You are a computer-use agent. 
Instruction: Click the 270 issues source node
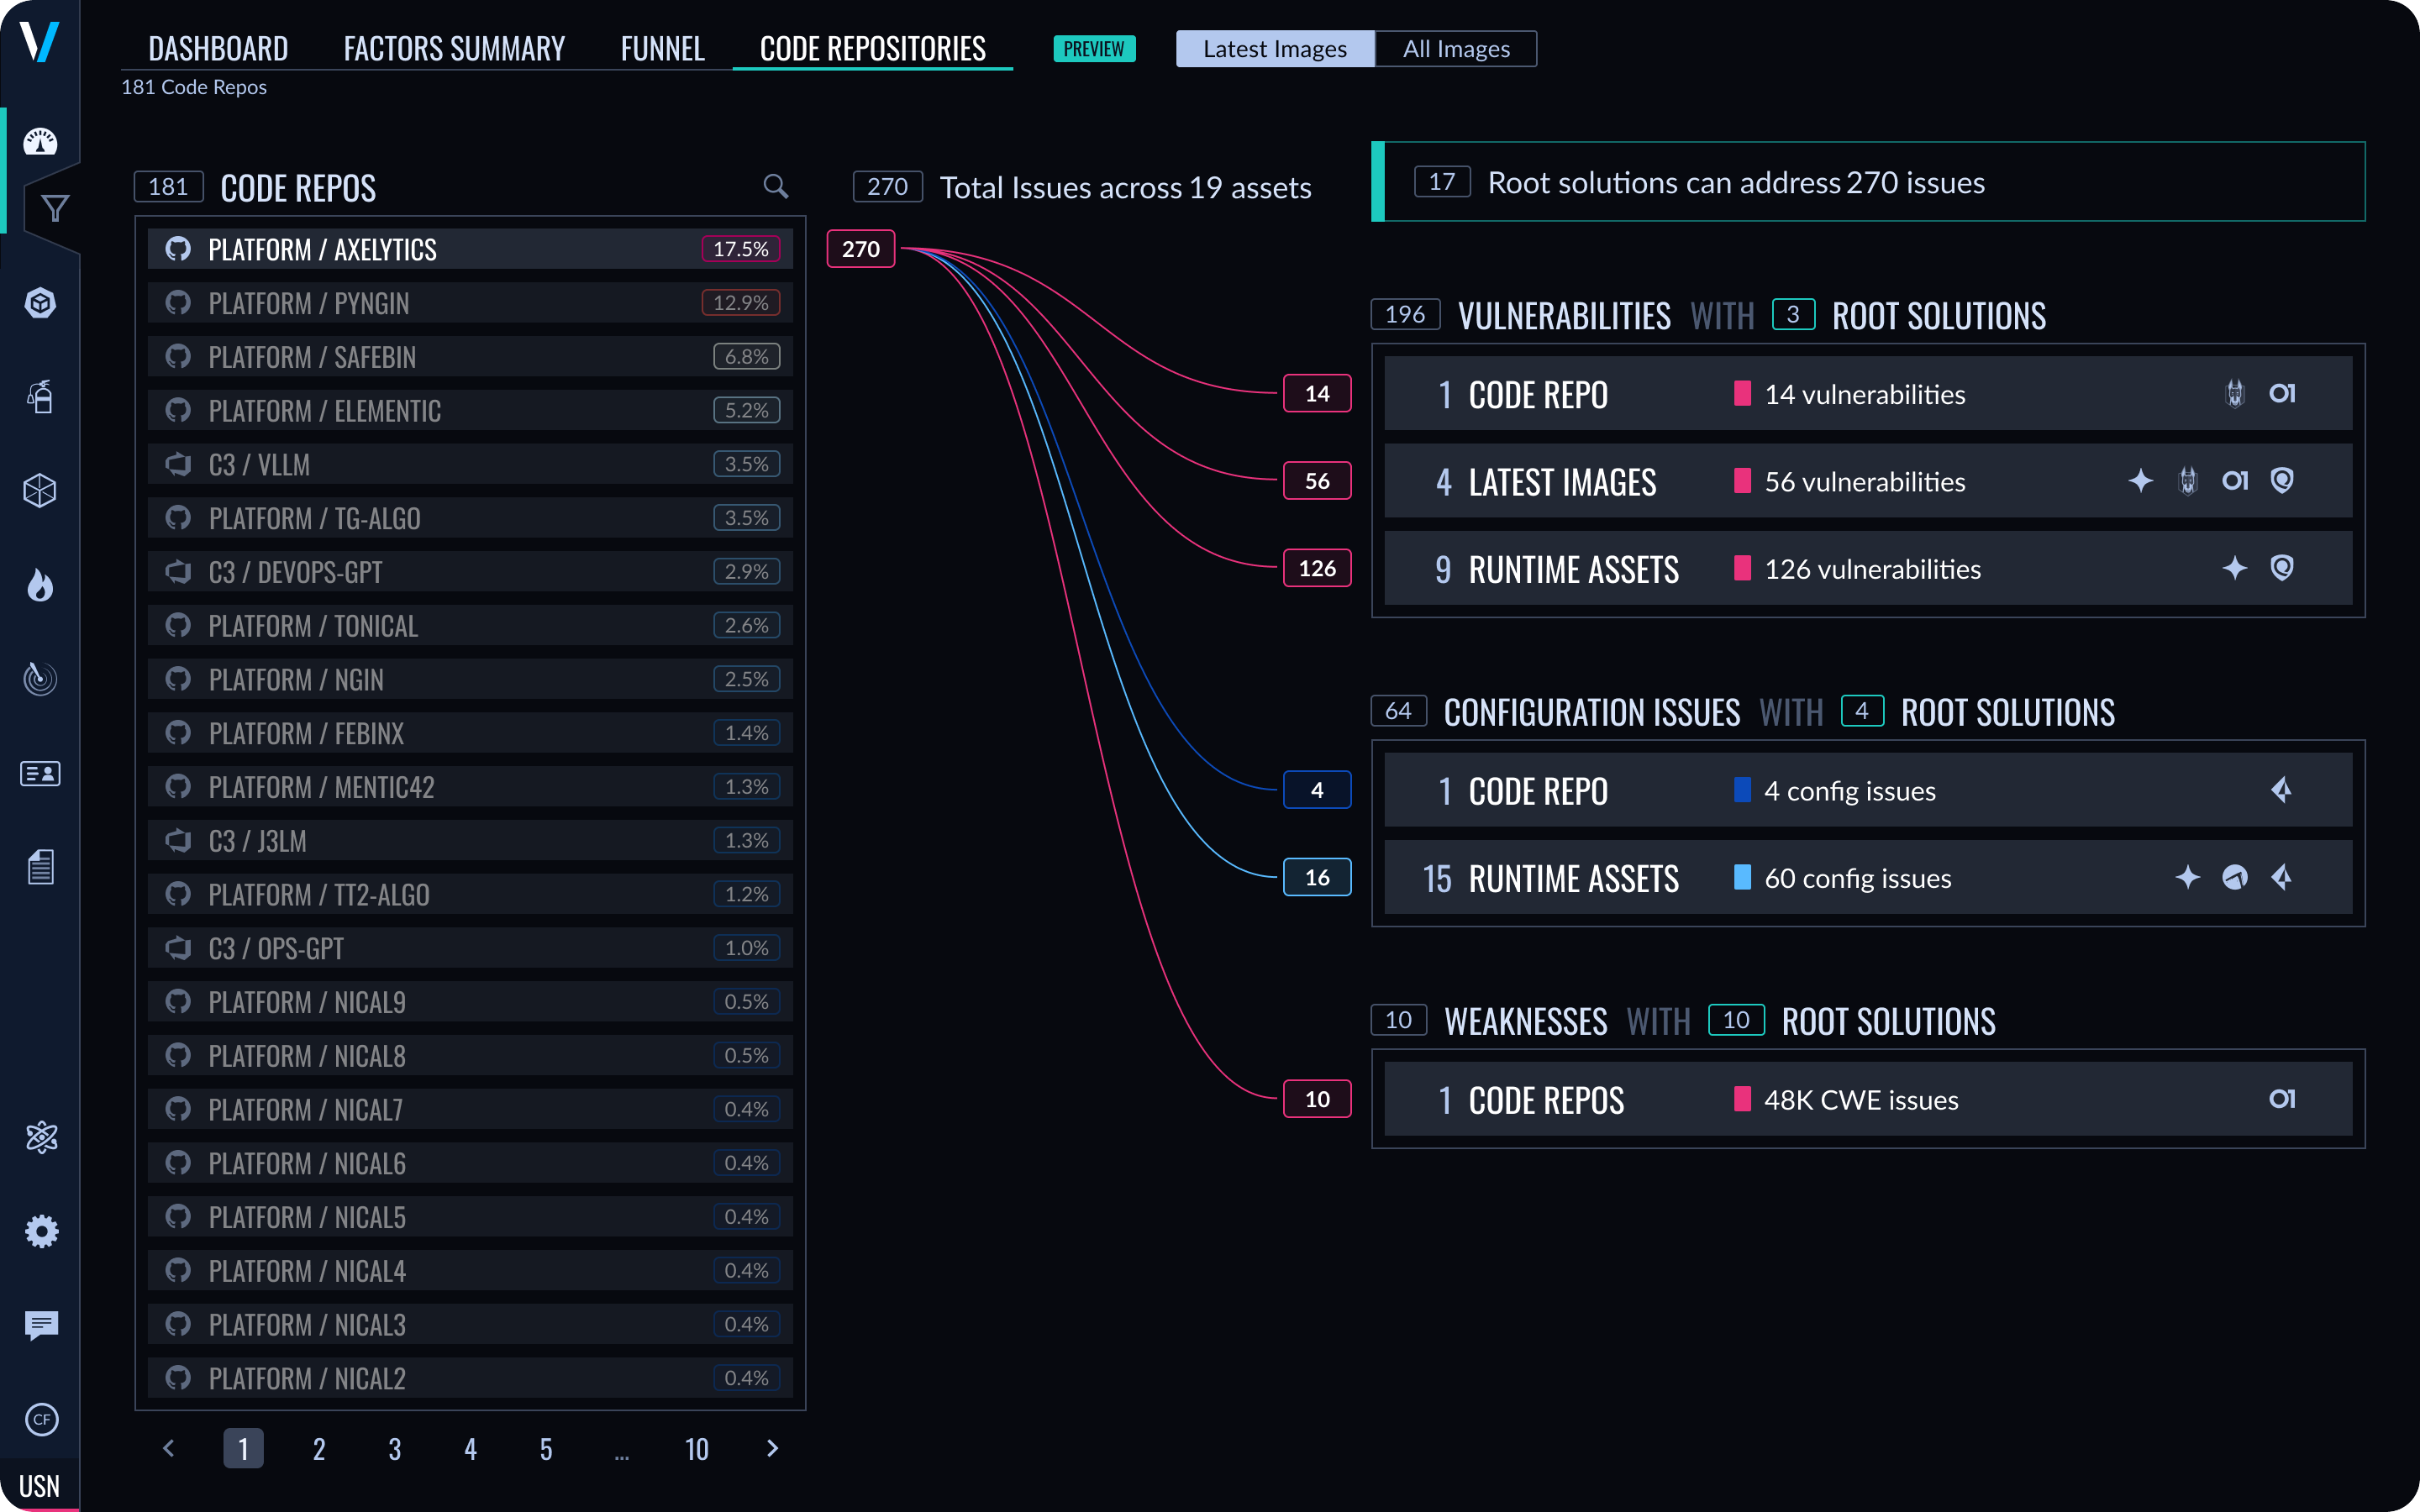[861, 249]
